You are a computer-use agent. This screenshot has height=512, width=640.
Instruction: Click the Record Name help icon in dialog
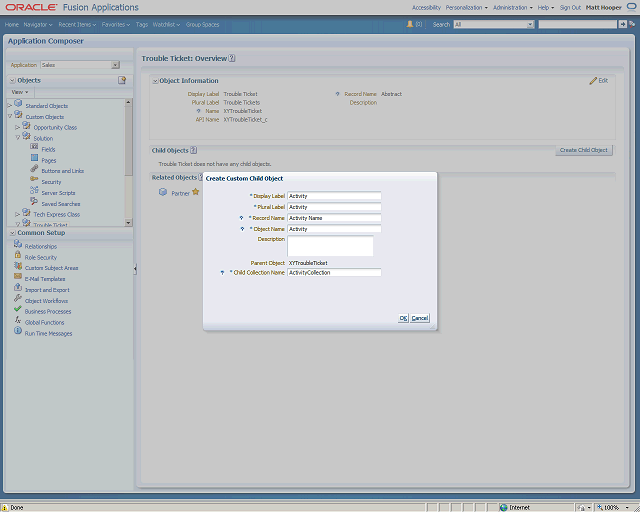pyautogui.click(x=242, y=218)
